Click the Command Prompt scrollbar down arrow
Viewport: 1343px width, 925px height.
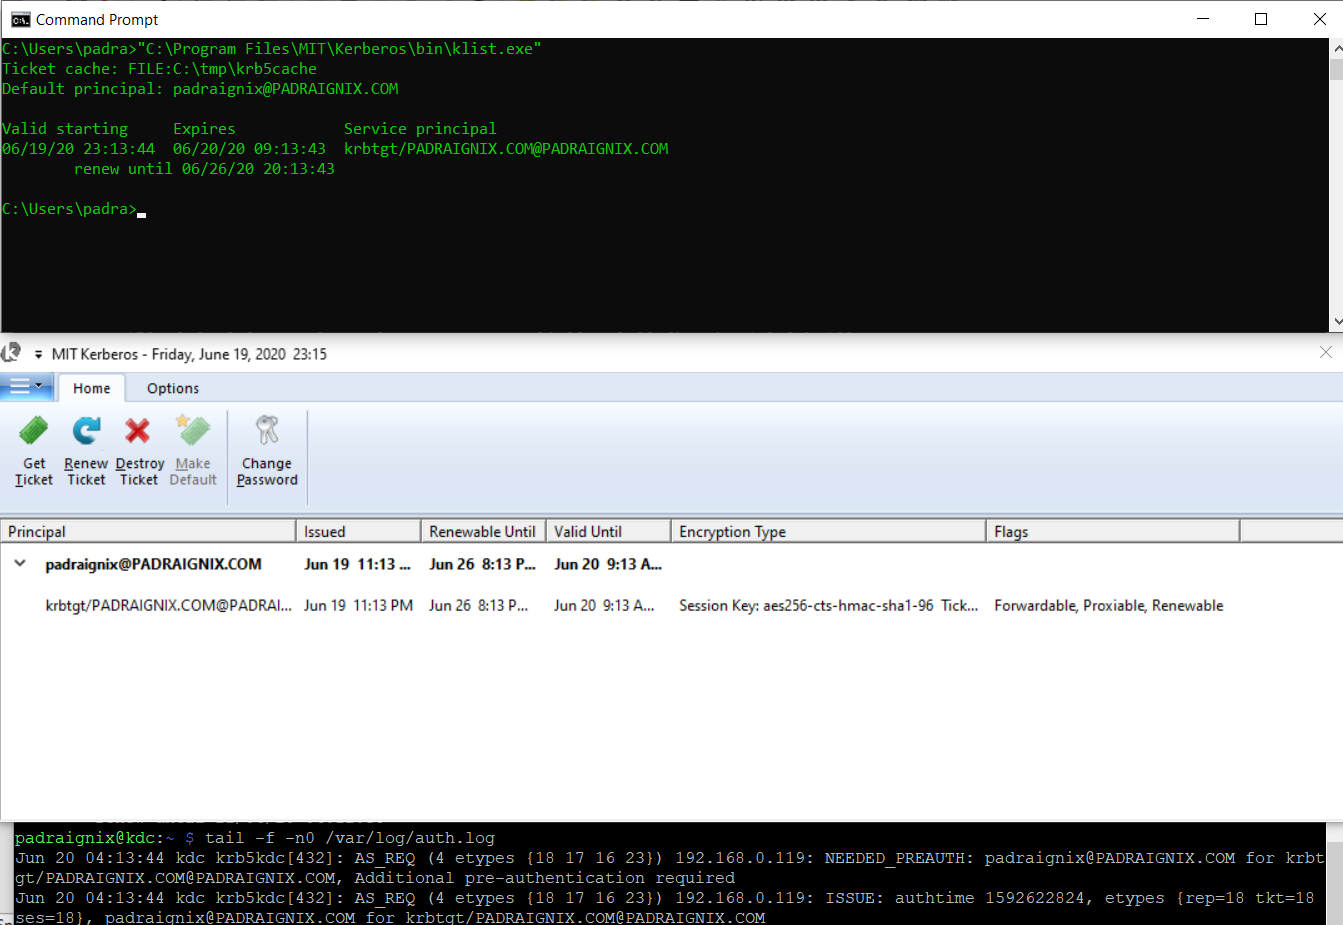click(x=1336, y=322)
